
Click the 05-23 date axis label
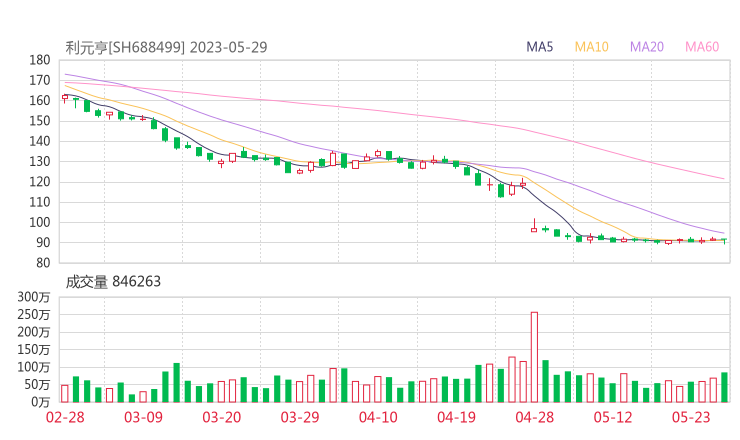point(691,417)
